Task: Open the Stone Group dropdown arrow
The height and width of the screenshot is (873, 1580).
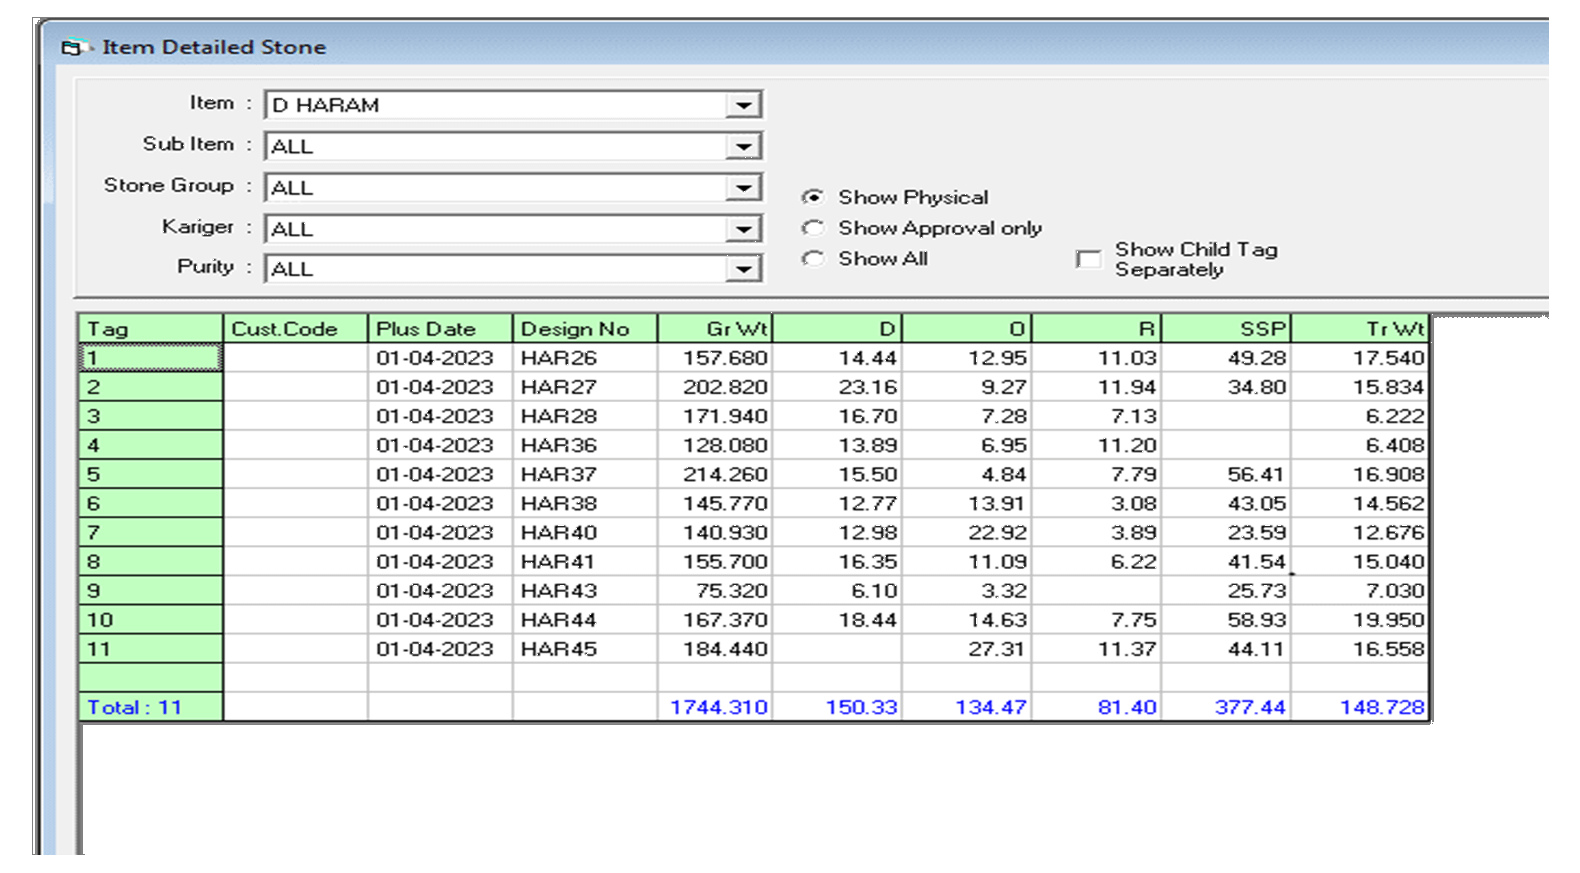Action: coord(743,188)
